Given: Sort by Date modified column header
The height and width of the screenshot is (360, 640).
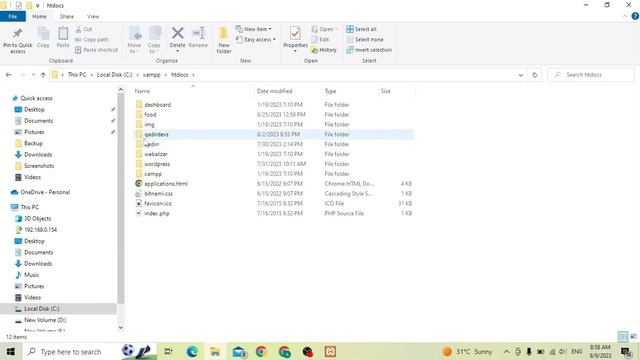Looking at the screenshot, I should tap(287, 91).
